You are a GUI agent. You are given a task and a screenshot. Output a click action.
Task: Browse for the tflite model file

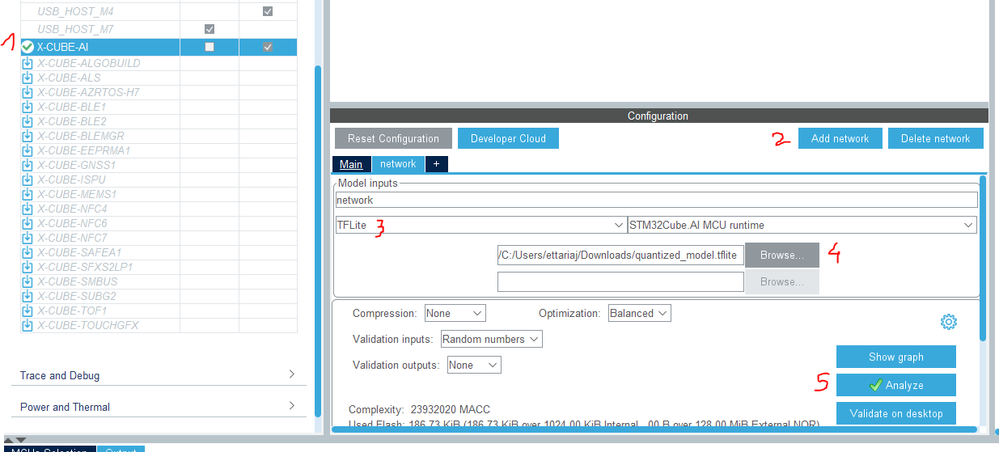pos(782,255)
